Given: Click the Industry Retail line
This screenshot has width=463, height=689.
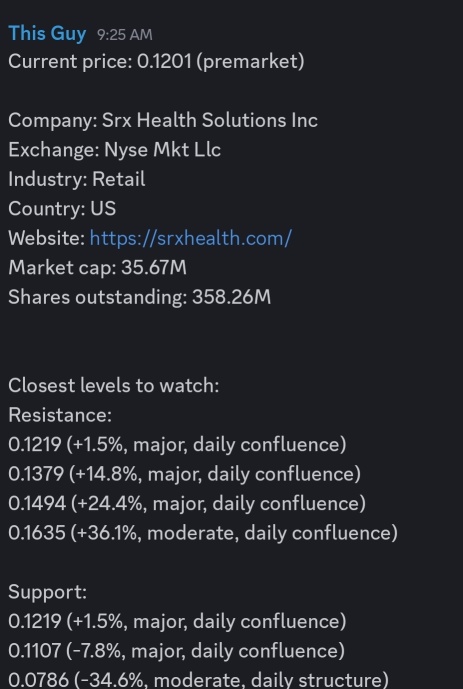Looking at the screenshot, I should pyautogui.click(x=77, y=179).
